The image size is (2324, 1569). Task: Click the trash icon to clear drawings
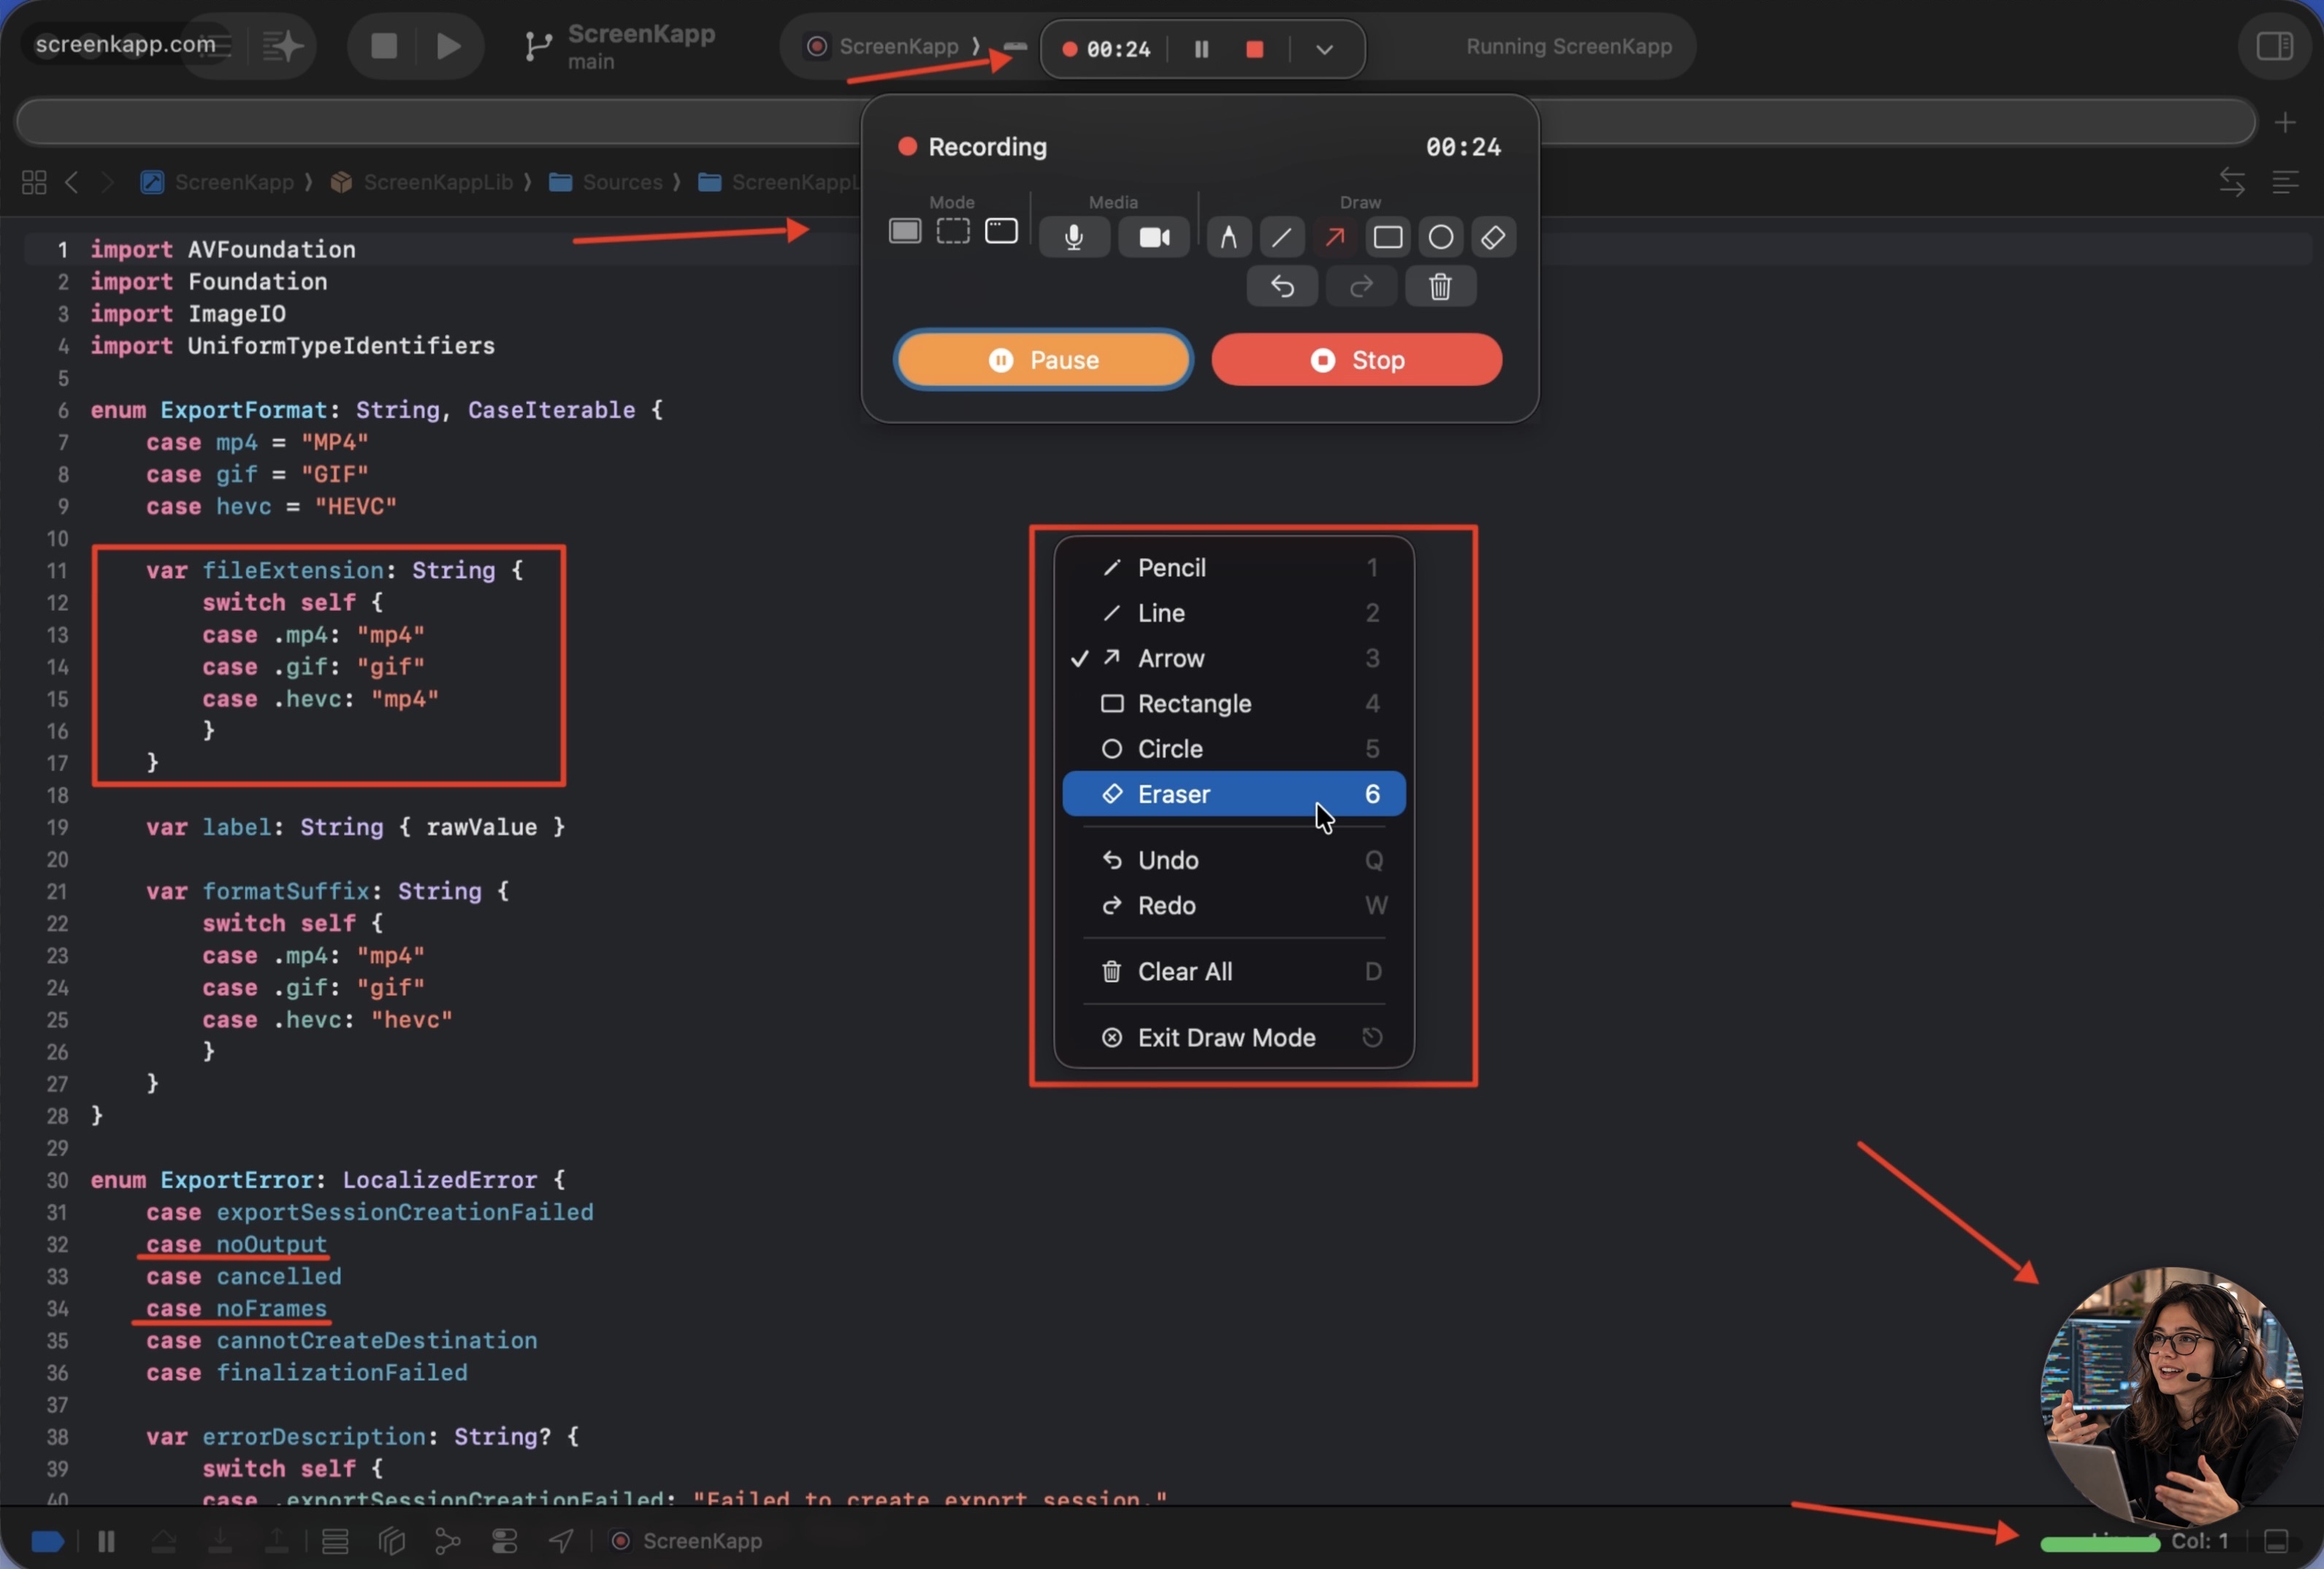[x=1440, y=287]
